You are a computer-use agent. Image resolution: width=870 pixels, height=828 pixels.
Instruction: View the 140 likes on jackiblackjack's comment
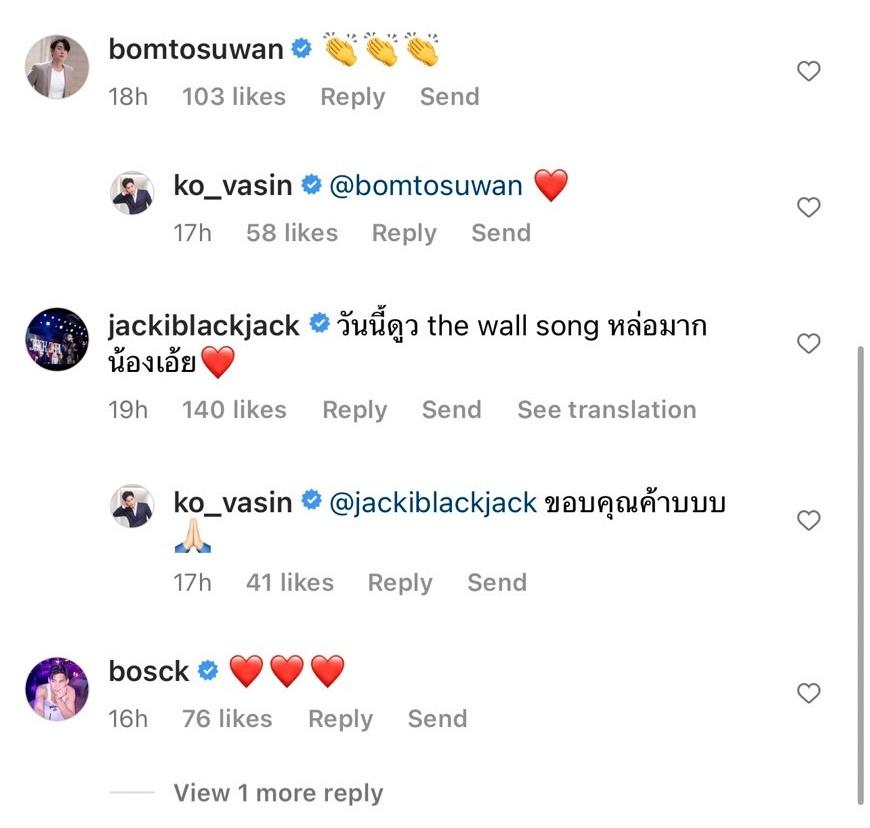click(234, 410)
